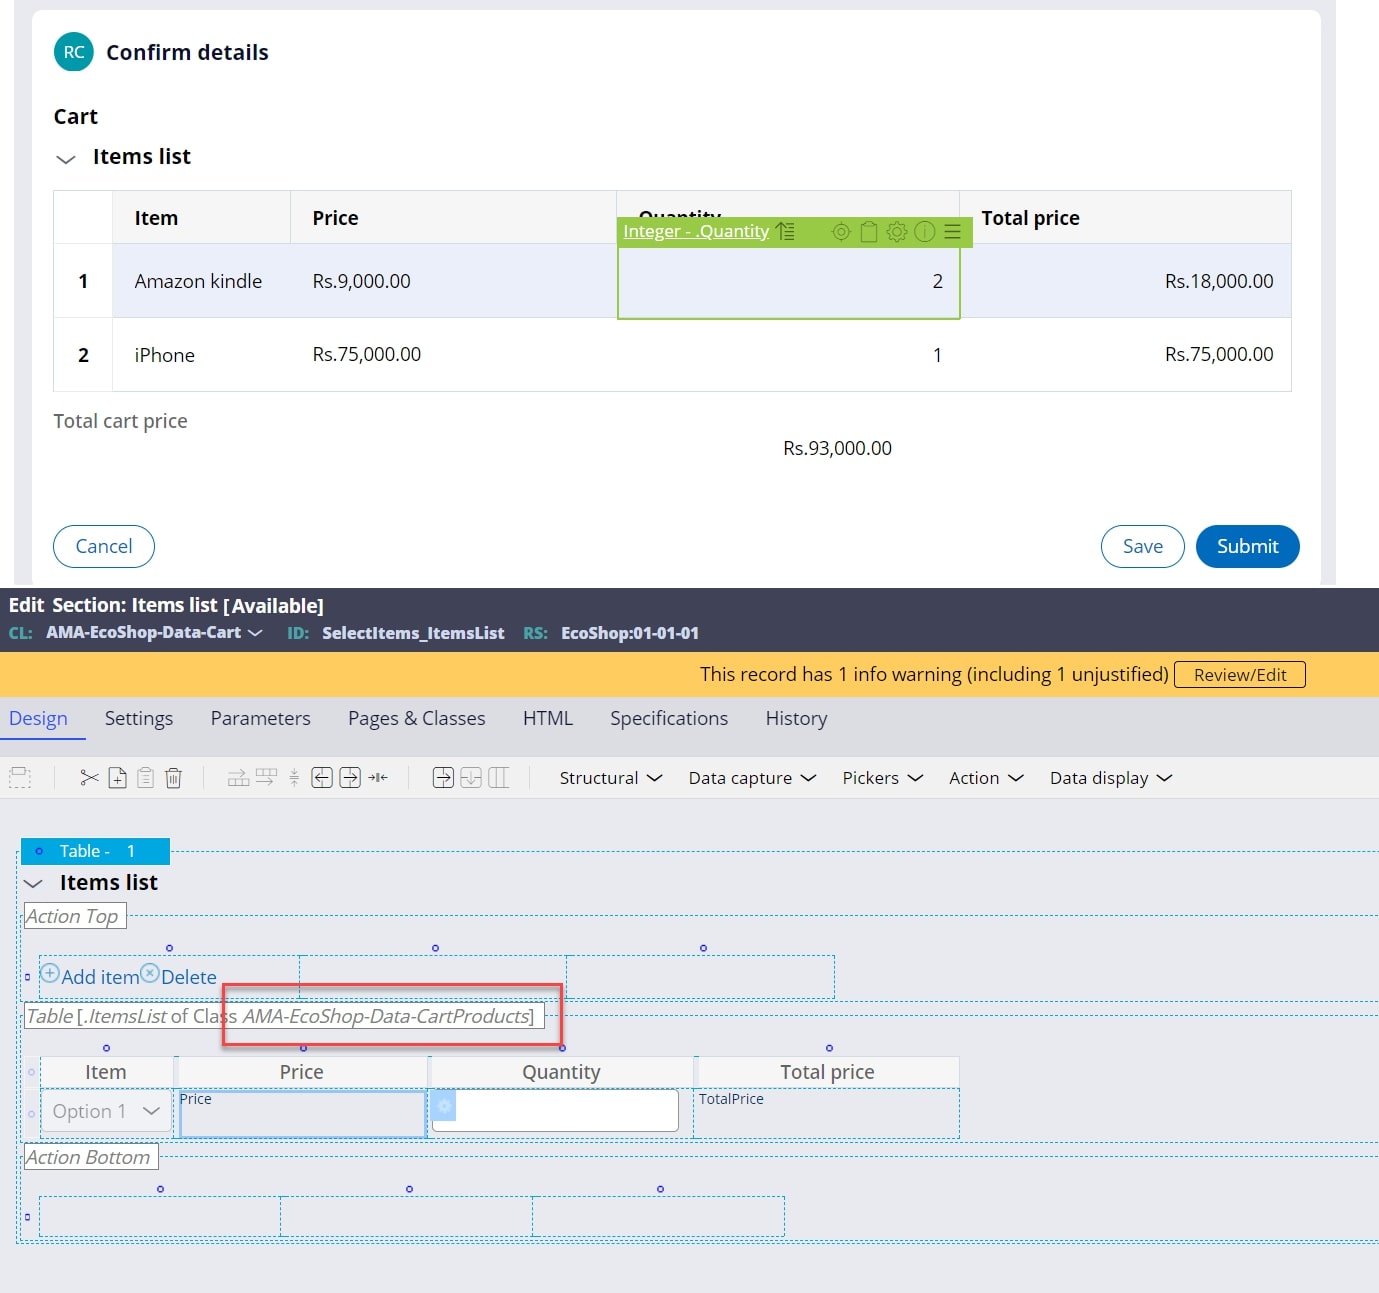Click the Action Top label

(x=75, y=916)
